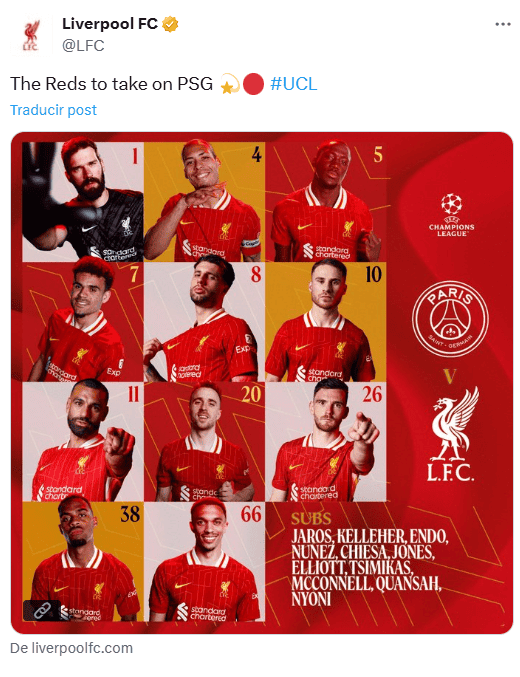Click player number 20 tile

click(x=204, y=442)
